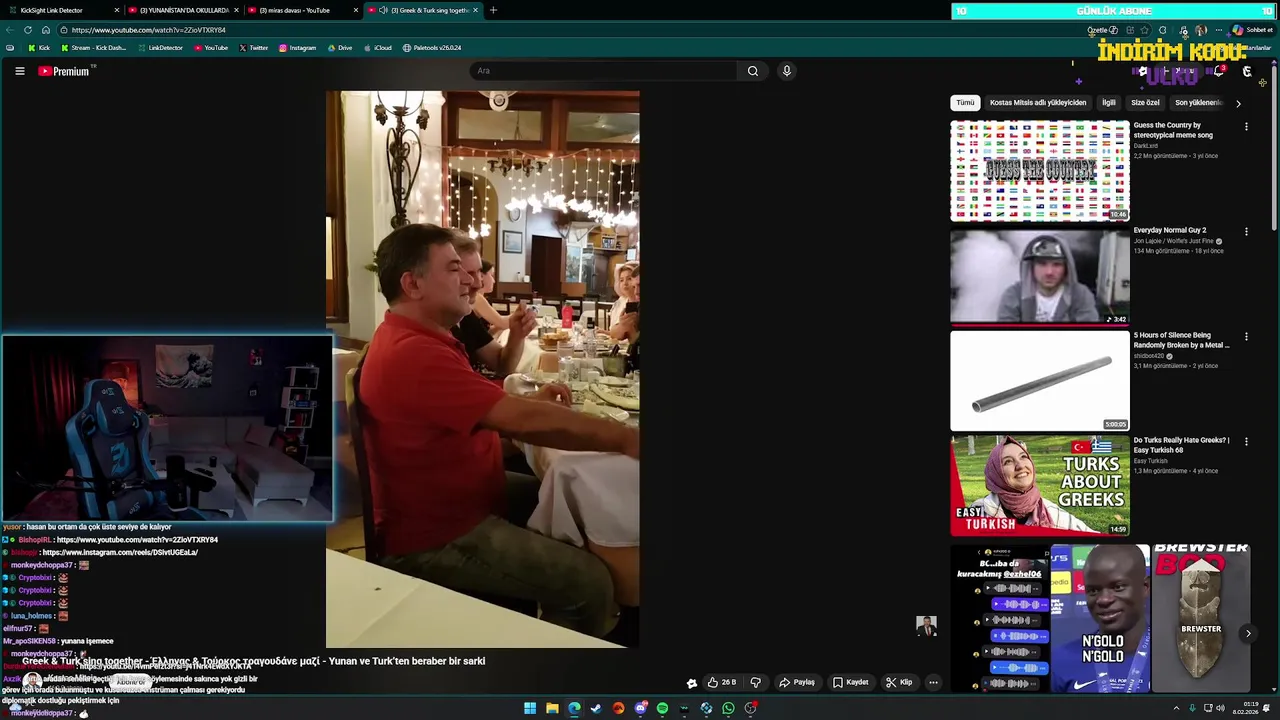The height and width of the screenshot is (720, 1280).
Task: Click the extension icon left of the like button
Action: 691,684
